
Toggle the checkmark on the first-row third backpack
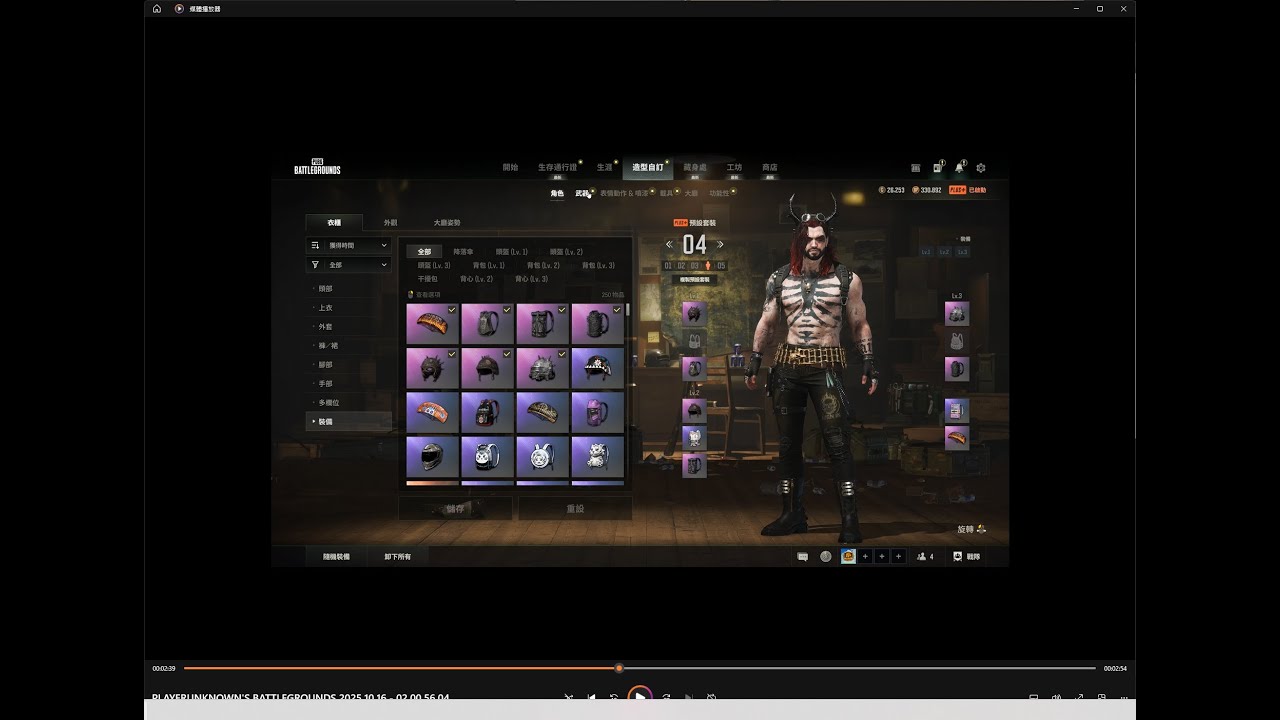562,310
